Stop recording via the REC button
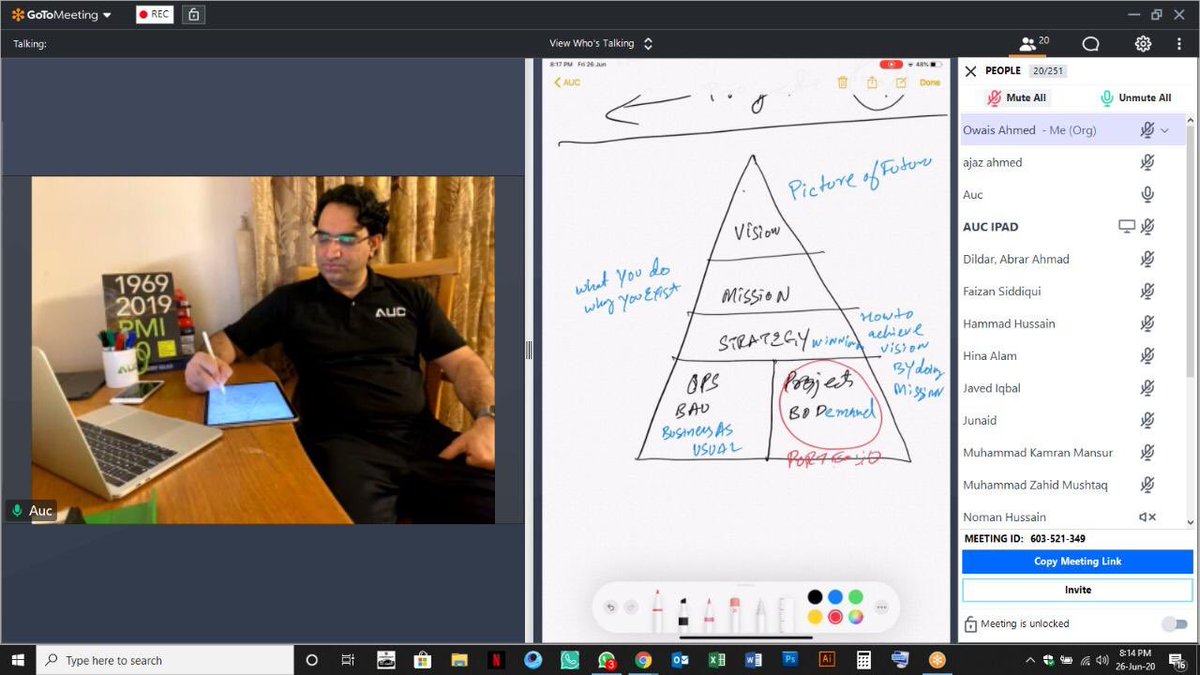1200x675 pixels. pos(155,15)
